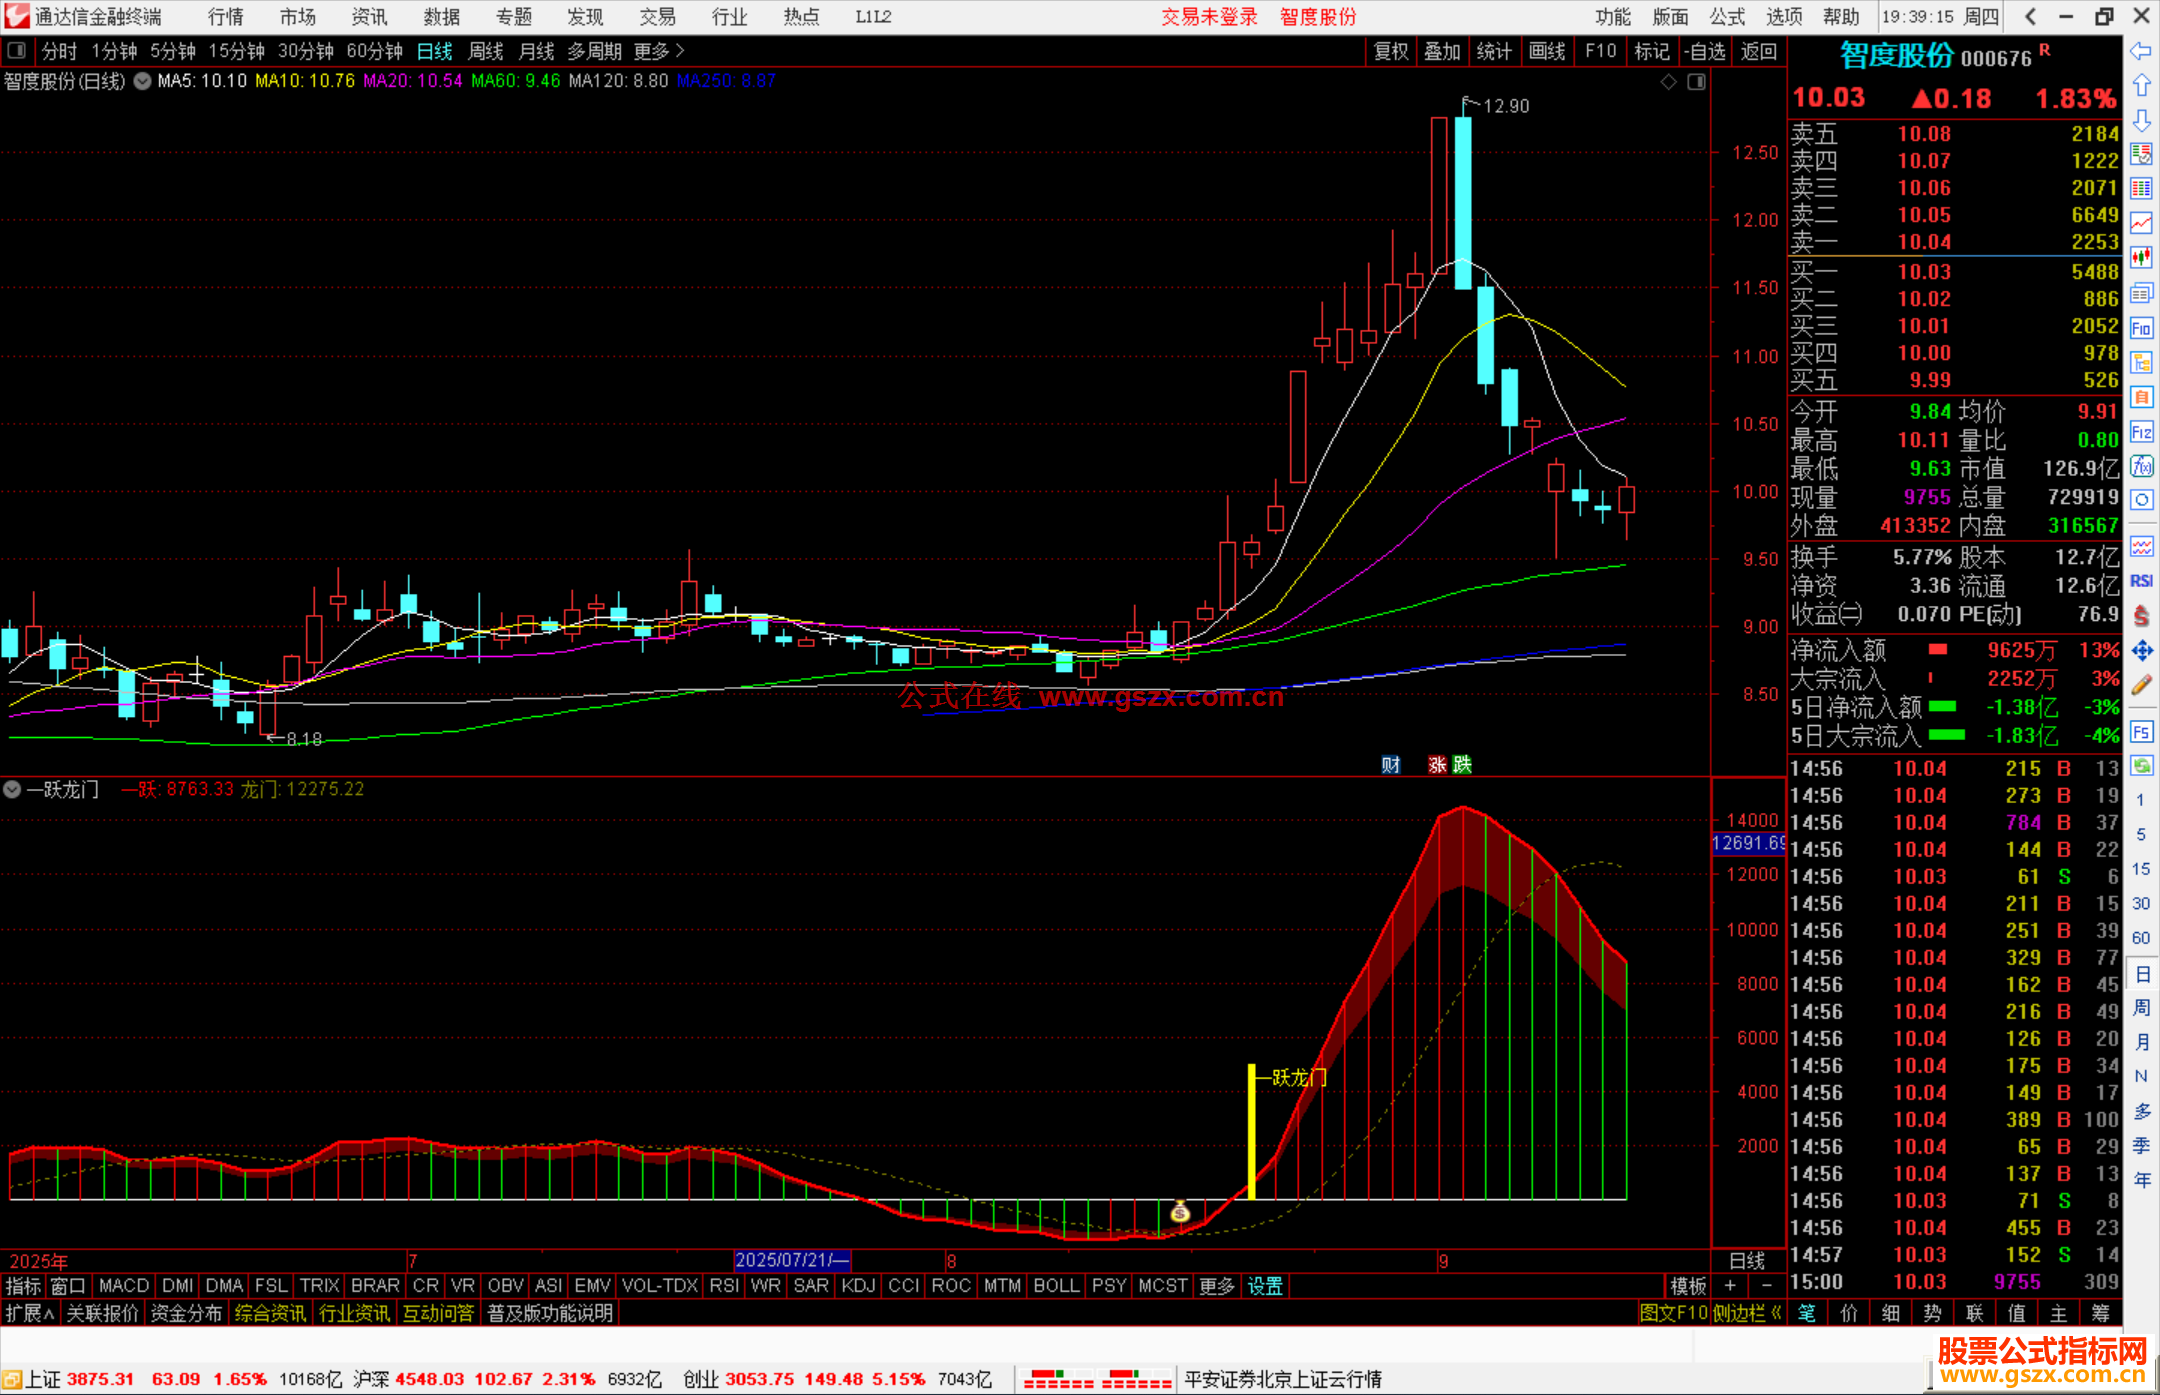
Task: Open the 资讯 menu
Action: pyautogui.click(x=369, y=17)
